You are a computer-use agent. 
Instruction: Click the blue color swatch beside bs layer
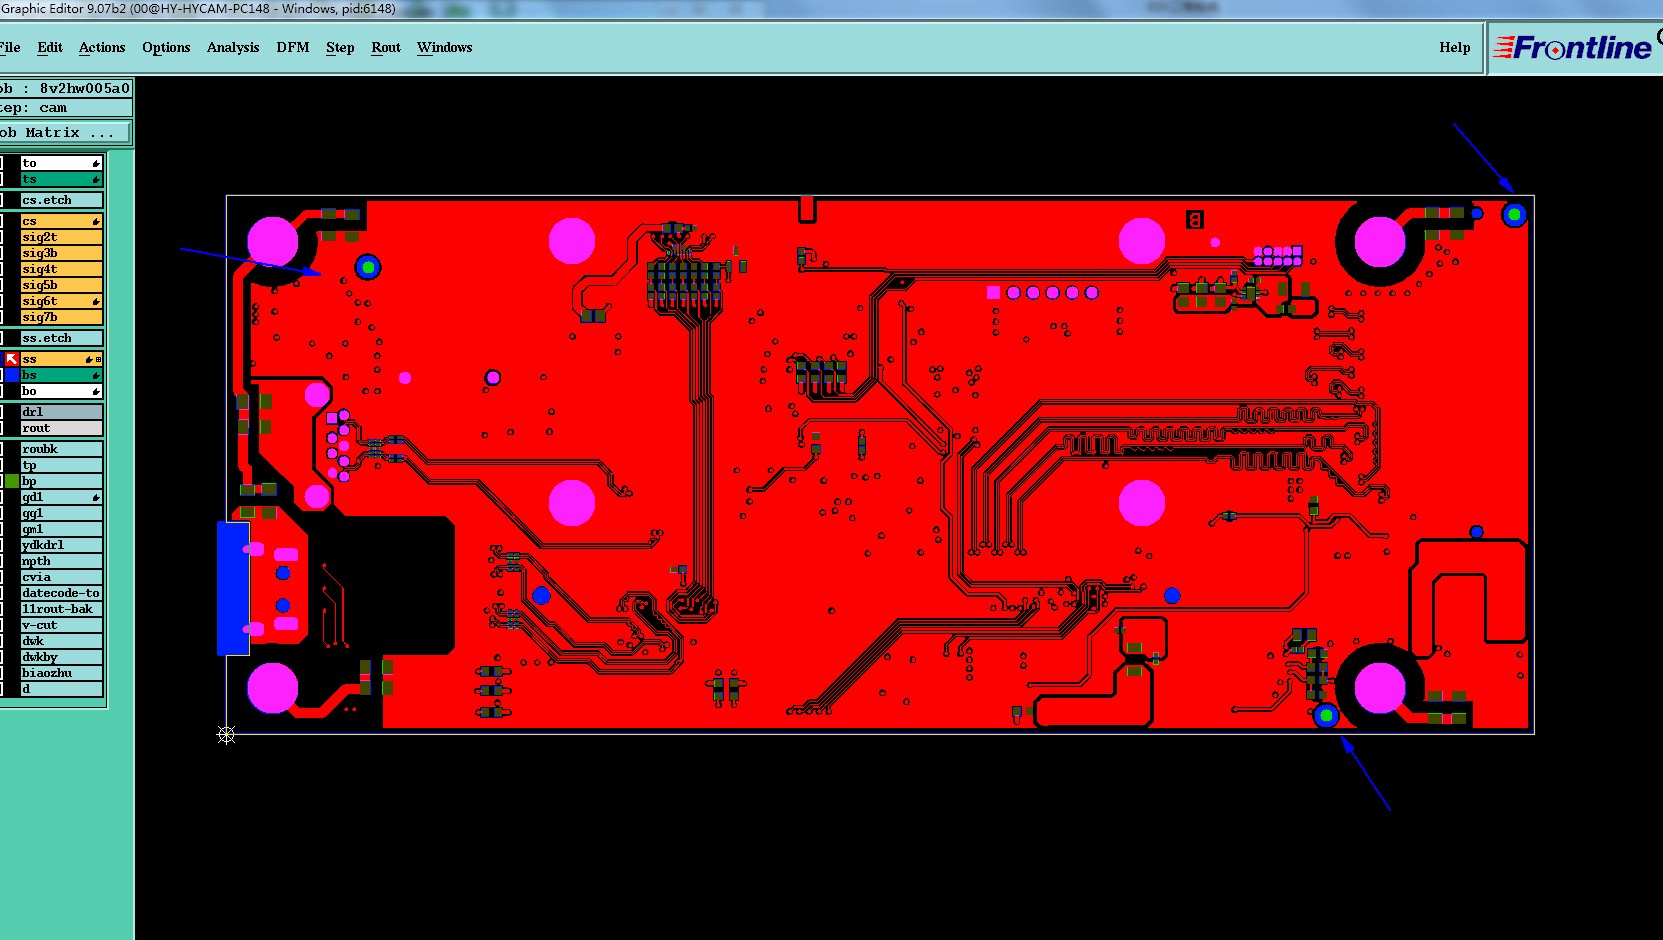(x=12, y=375)
